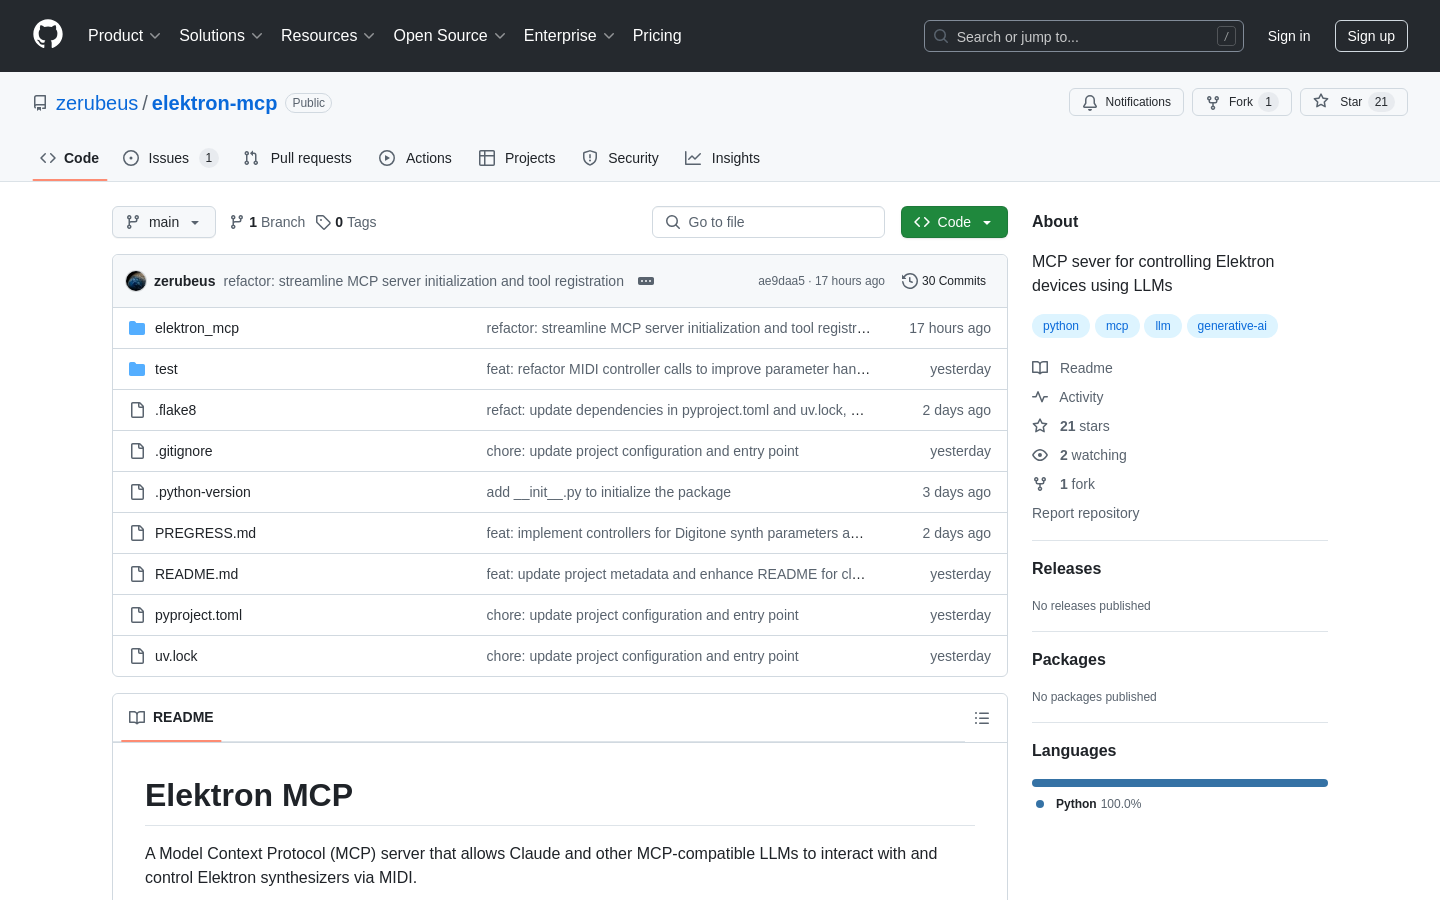Click the file icon next to uv.lock
This screenshot has height=900, width=1440.
(137, 656)
